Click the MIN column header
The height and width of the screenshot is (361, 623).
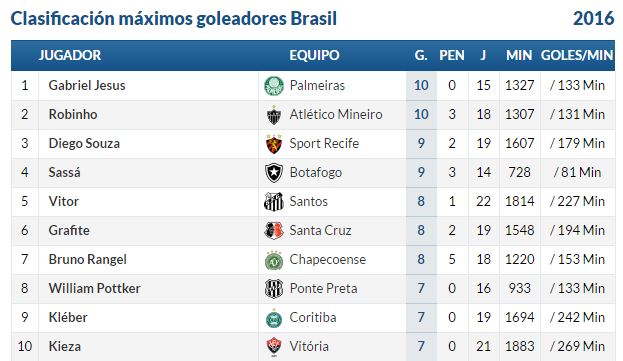pos(519,55)
